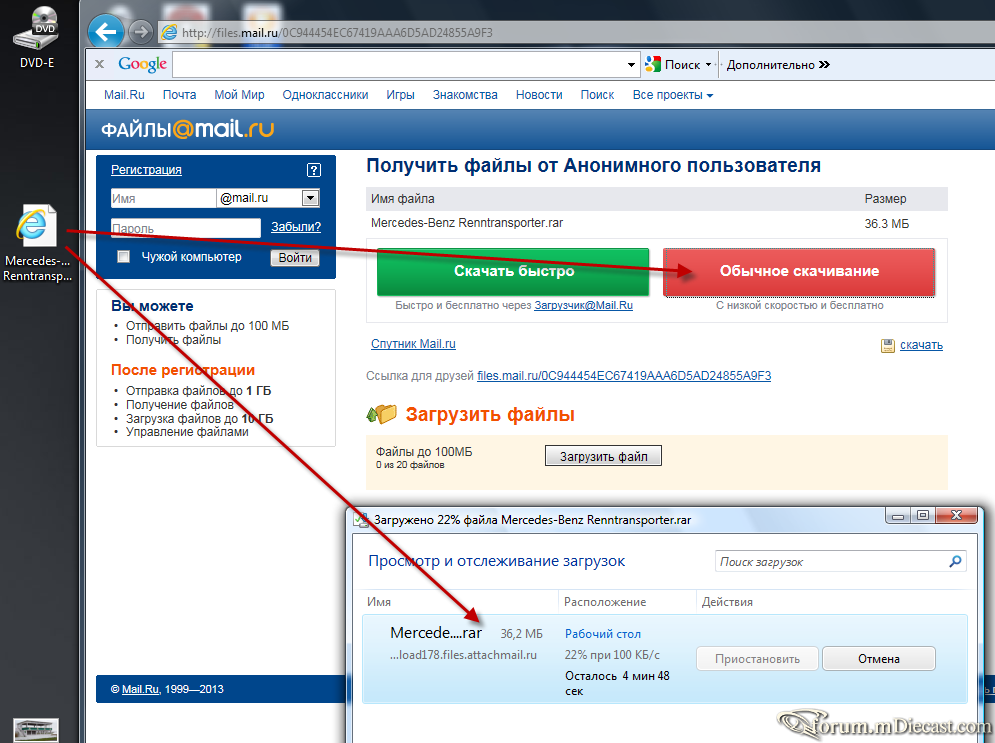This screenshot has width=995, height=743.
Task: Click the Поиск button in Google toolbar
Action: [x=673, y=65]
